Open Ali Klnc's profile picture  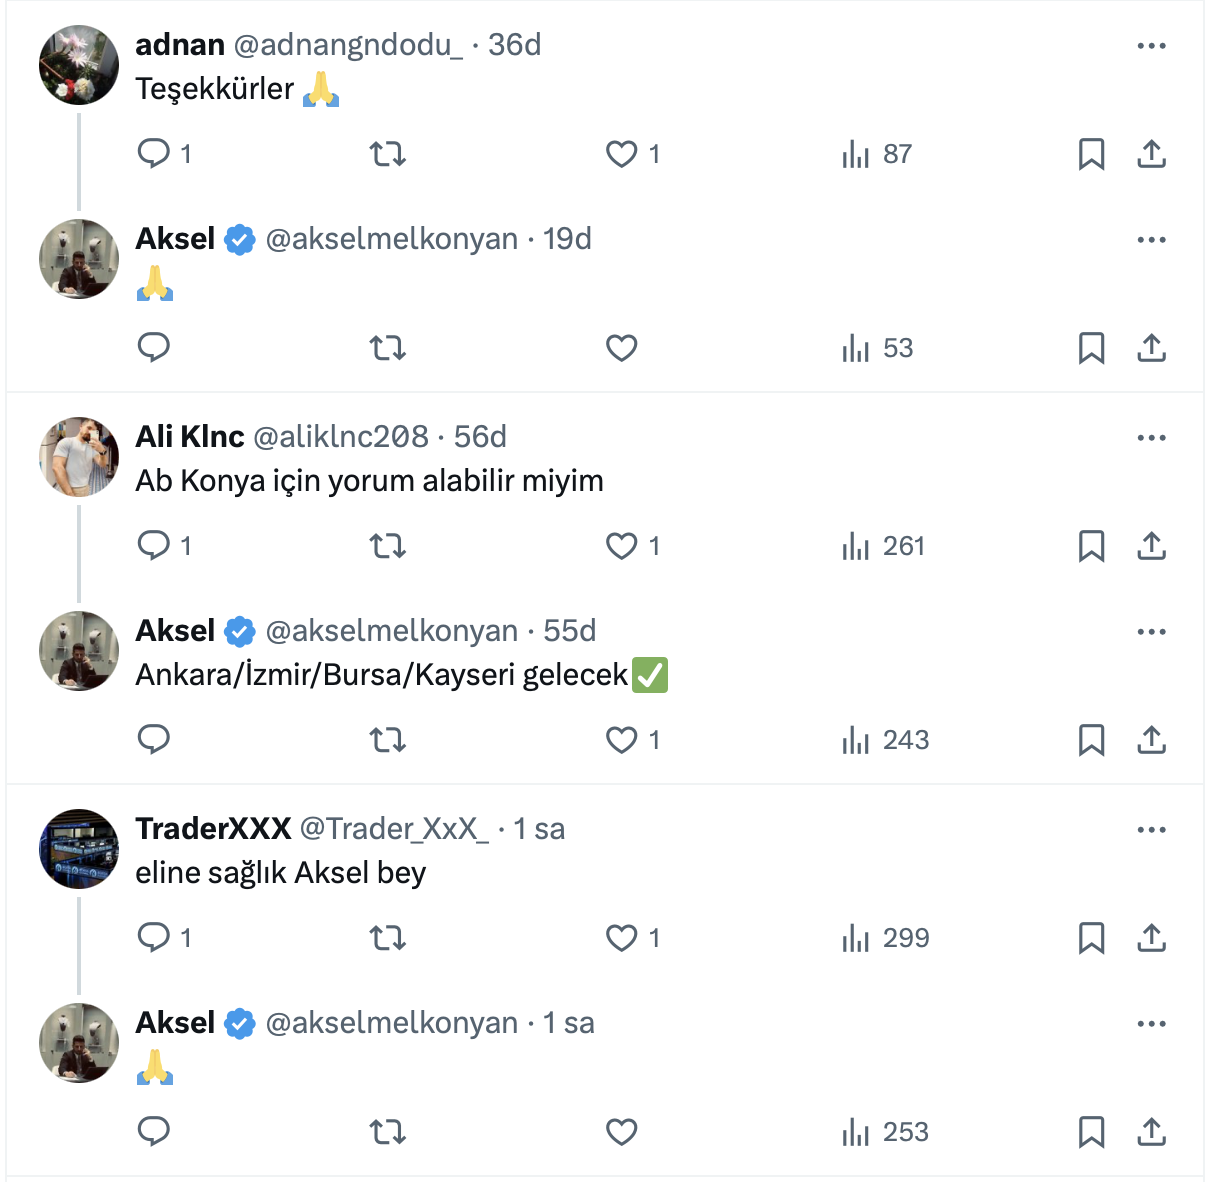79,457
